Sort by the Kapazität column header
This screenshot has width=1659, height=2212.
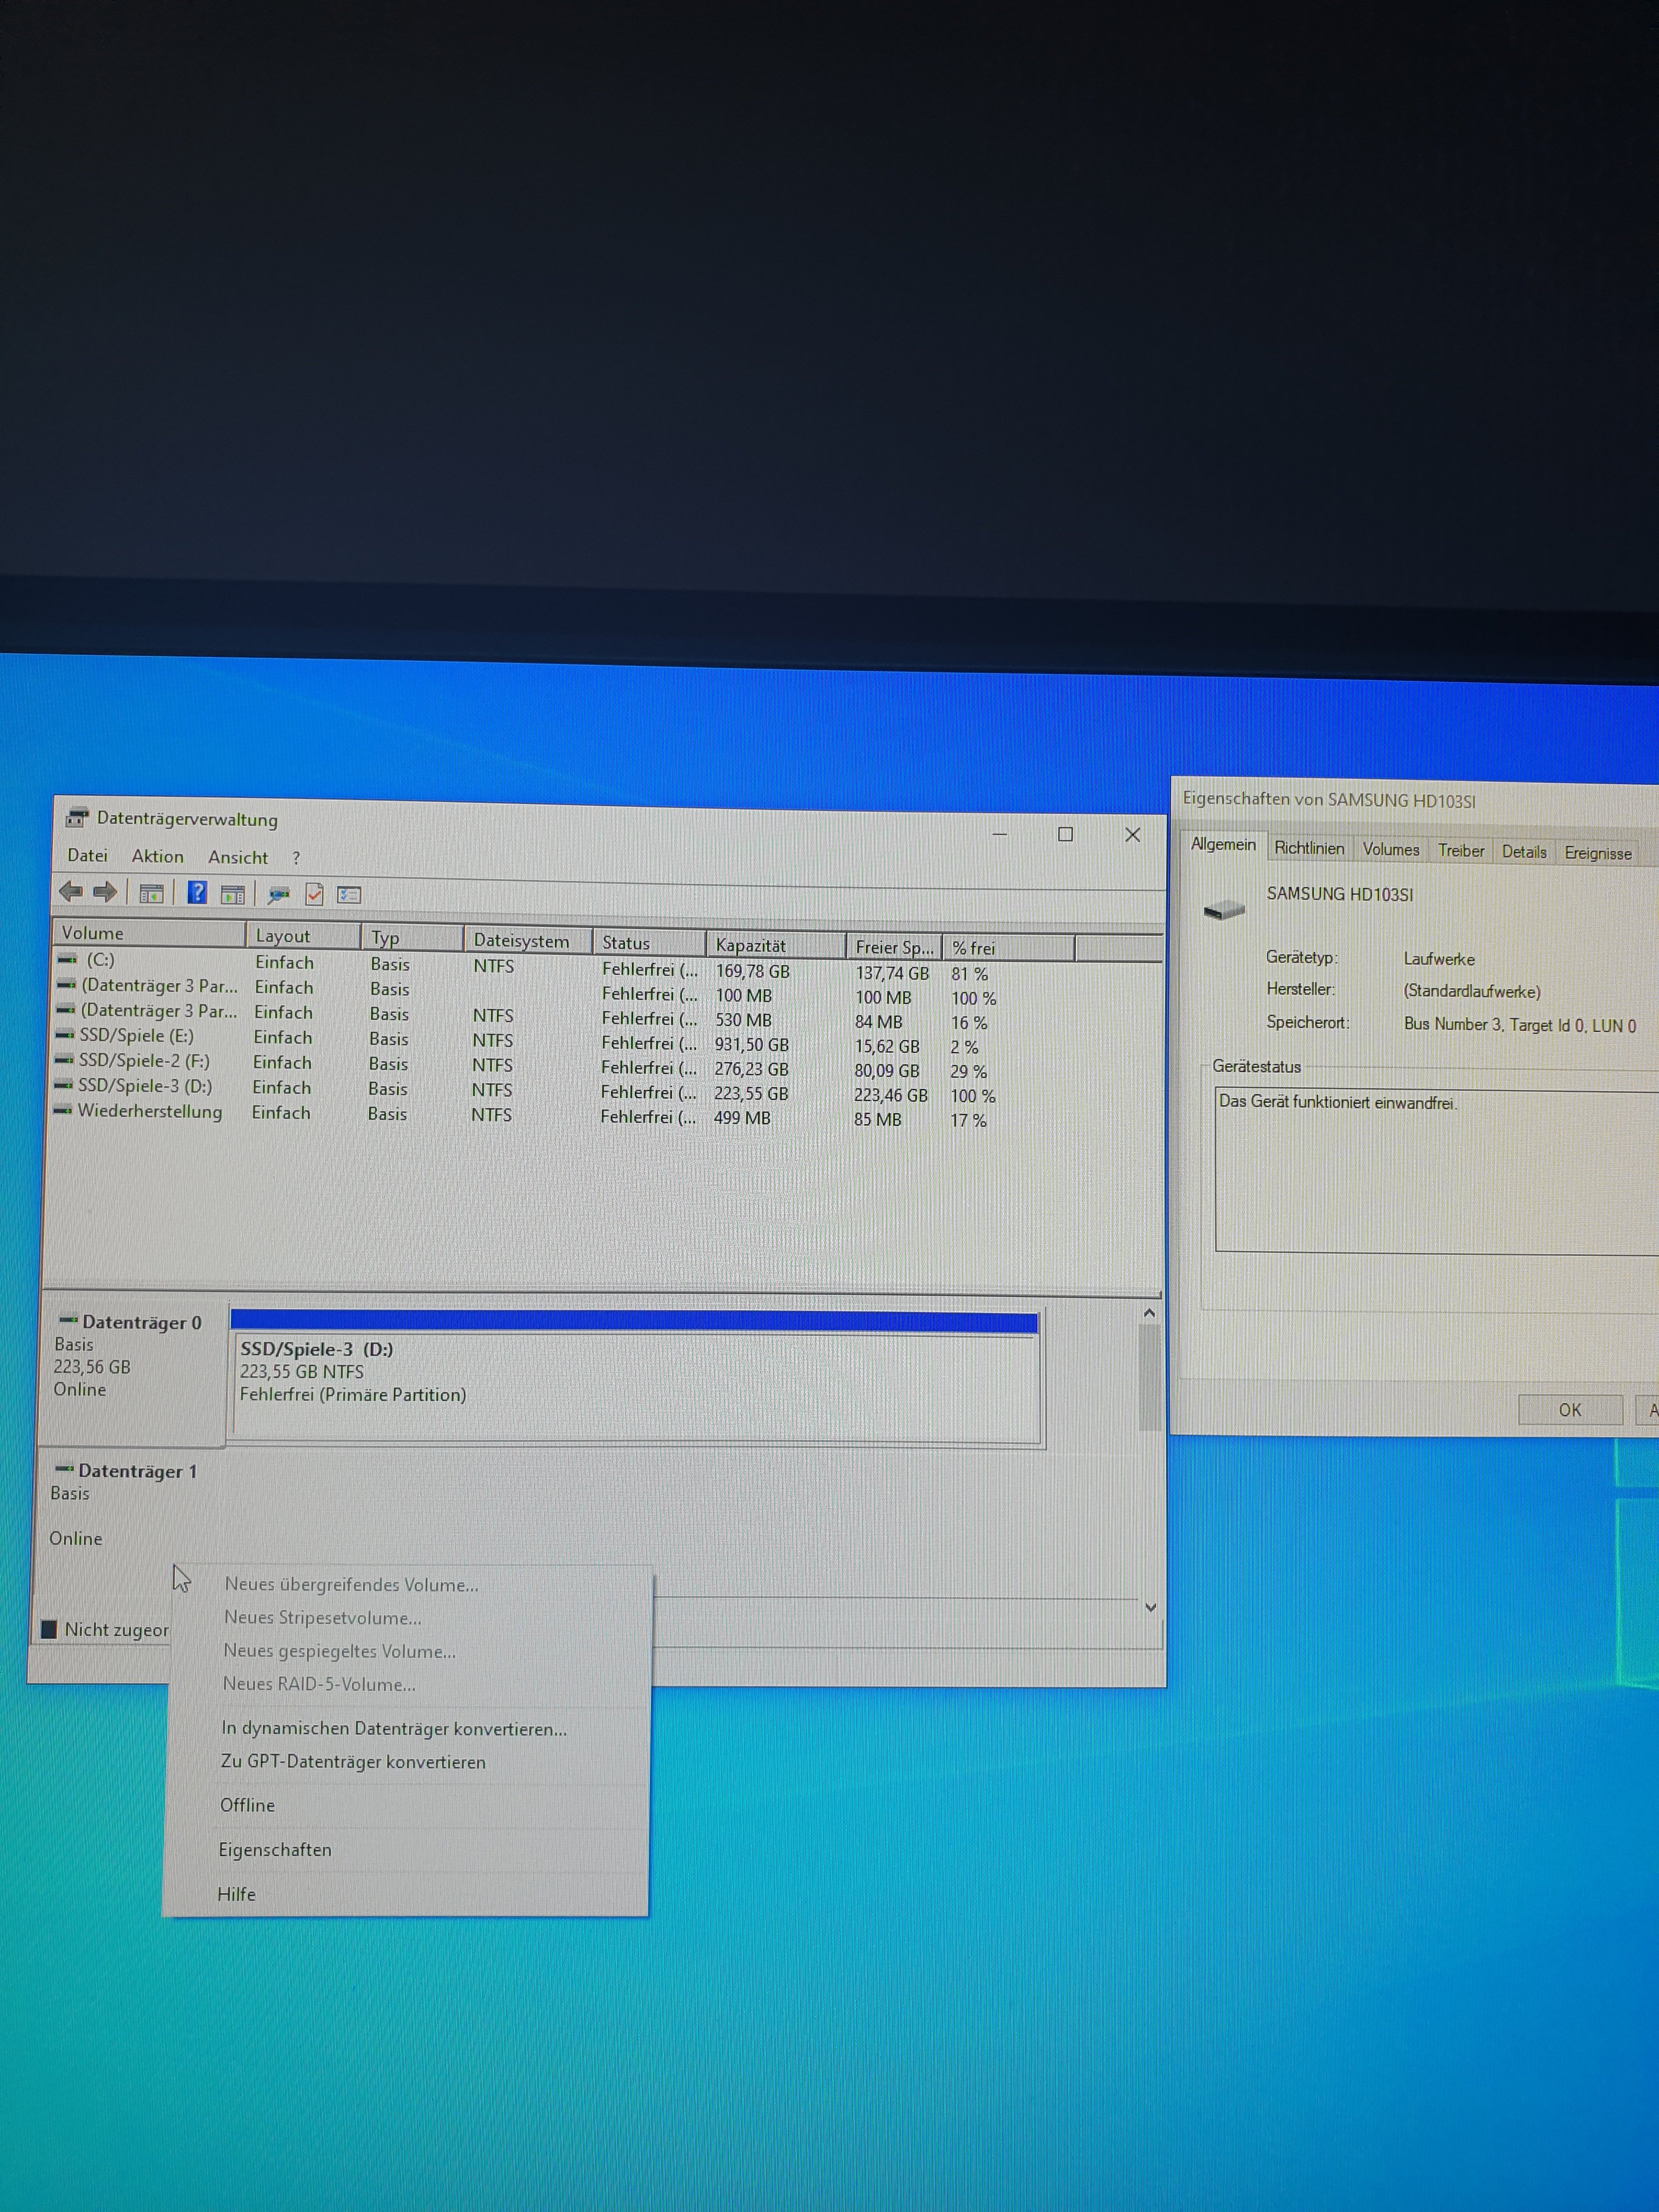[750, 945]
